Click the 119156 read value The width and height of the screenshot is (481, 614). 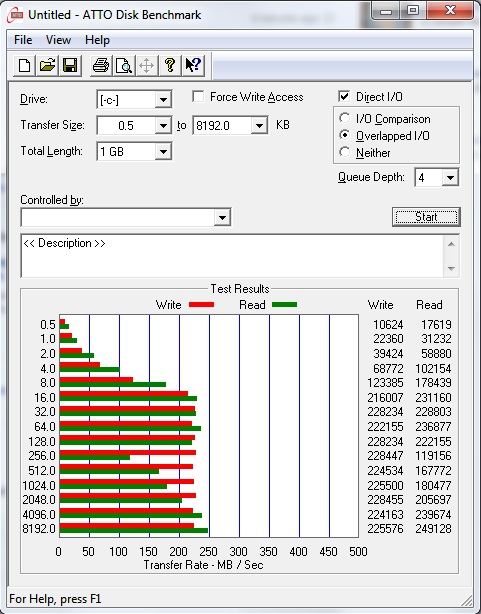tap(433, 456)
